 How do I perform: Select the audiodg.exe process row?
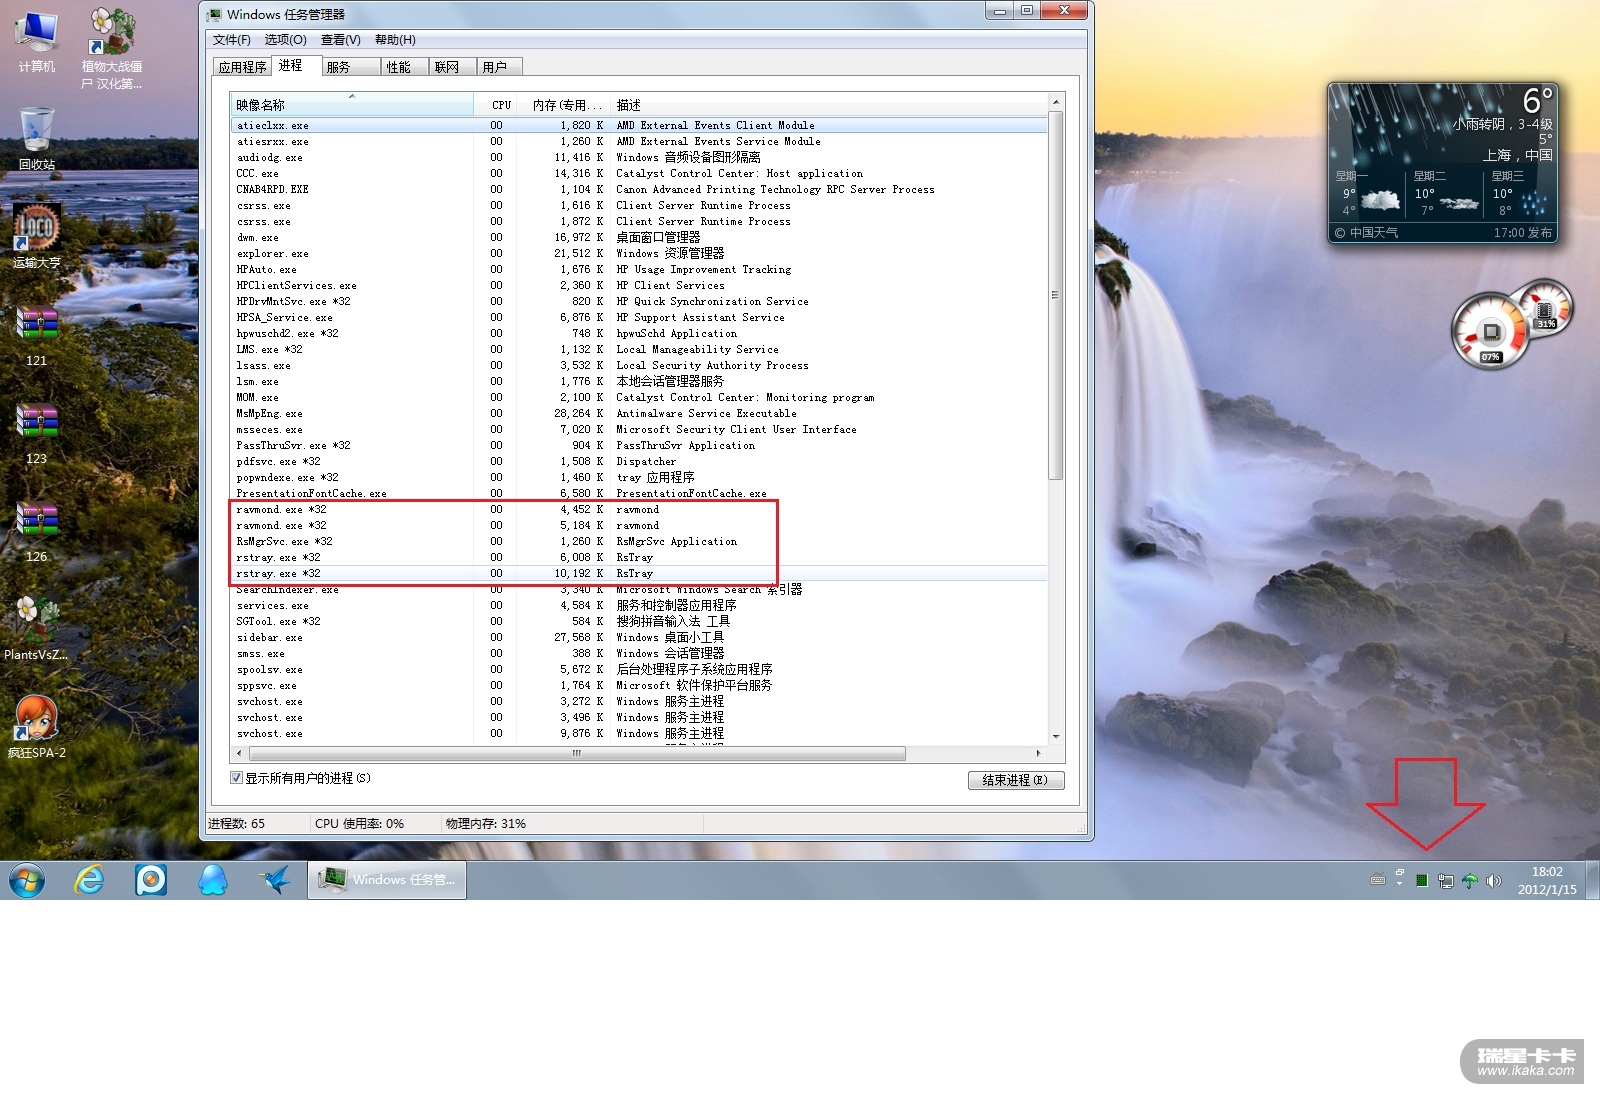coord(639,158)
